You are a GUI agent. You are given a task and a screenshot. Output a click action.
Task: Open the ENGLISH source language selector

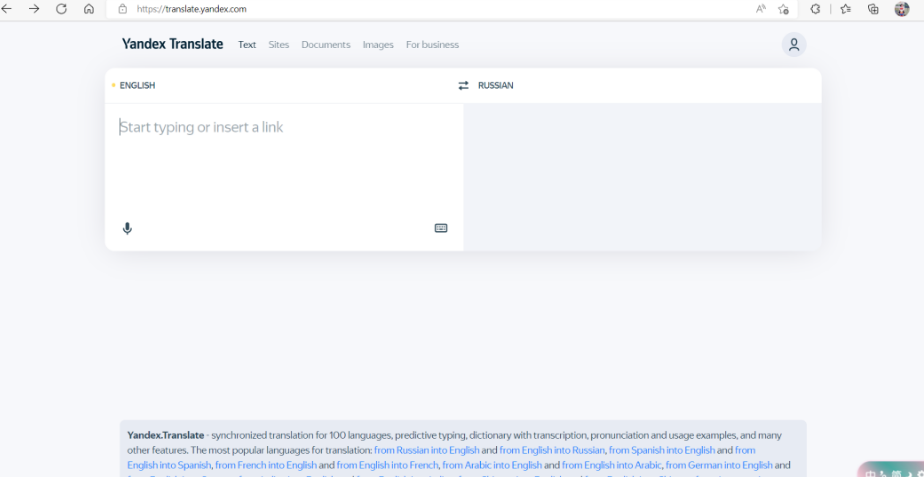[137, 85]
